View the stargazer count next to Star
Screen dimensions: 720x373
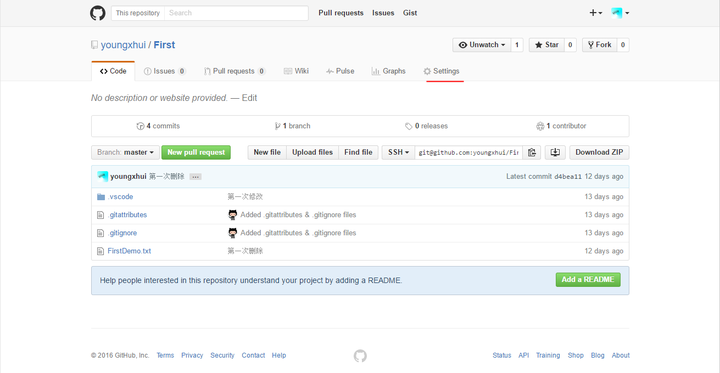tap(570, 45)
